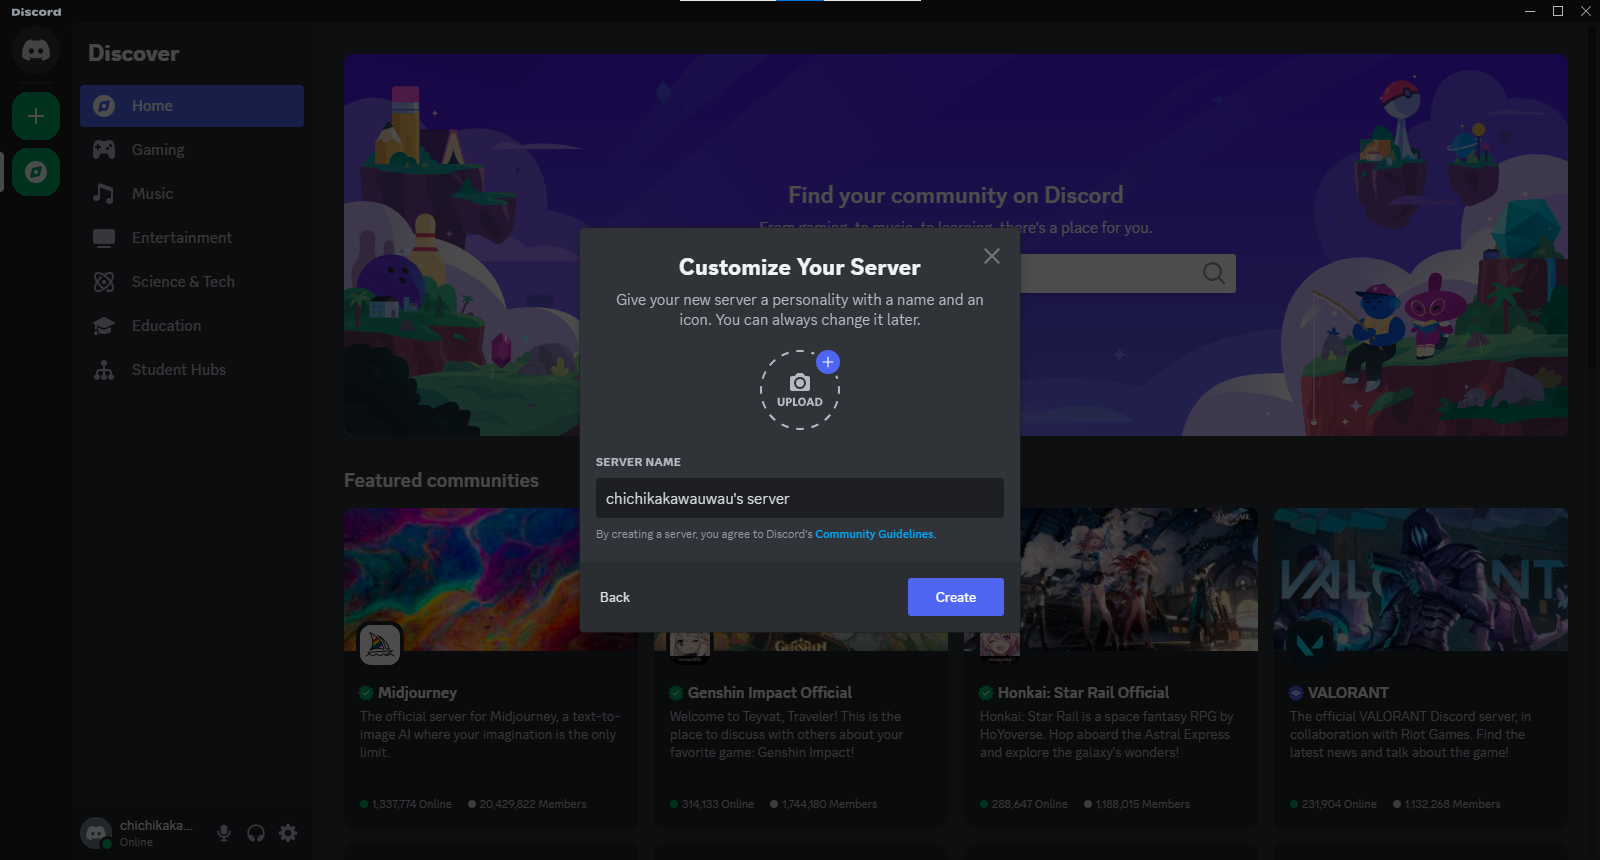The width and height of the screenshot is (1600, 860).
Task: Click "1,744,180 Members" on Genshin card
Action: tap(829, 804)
